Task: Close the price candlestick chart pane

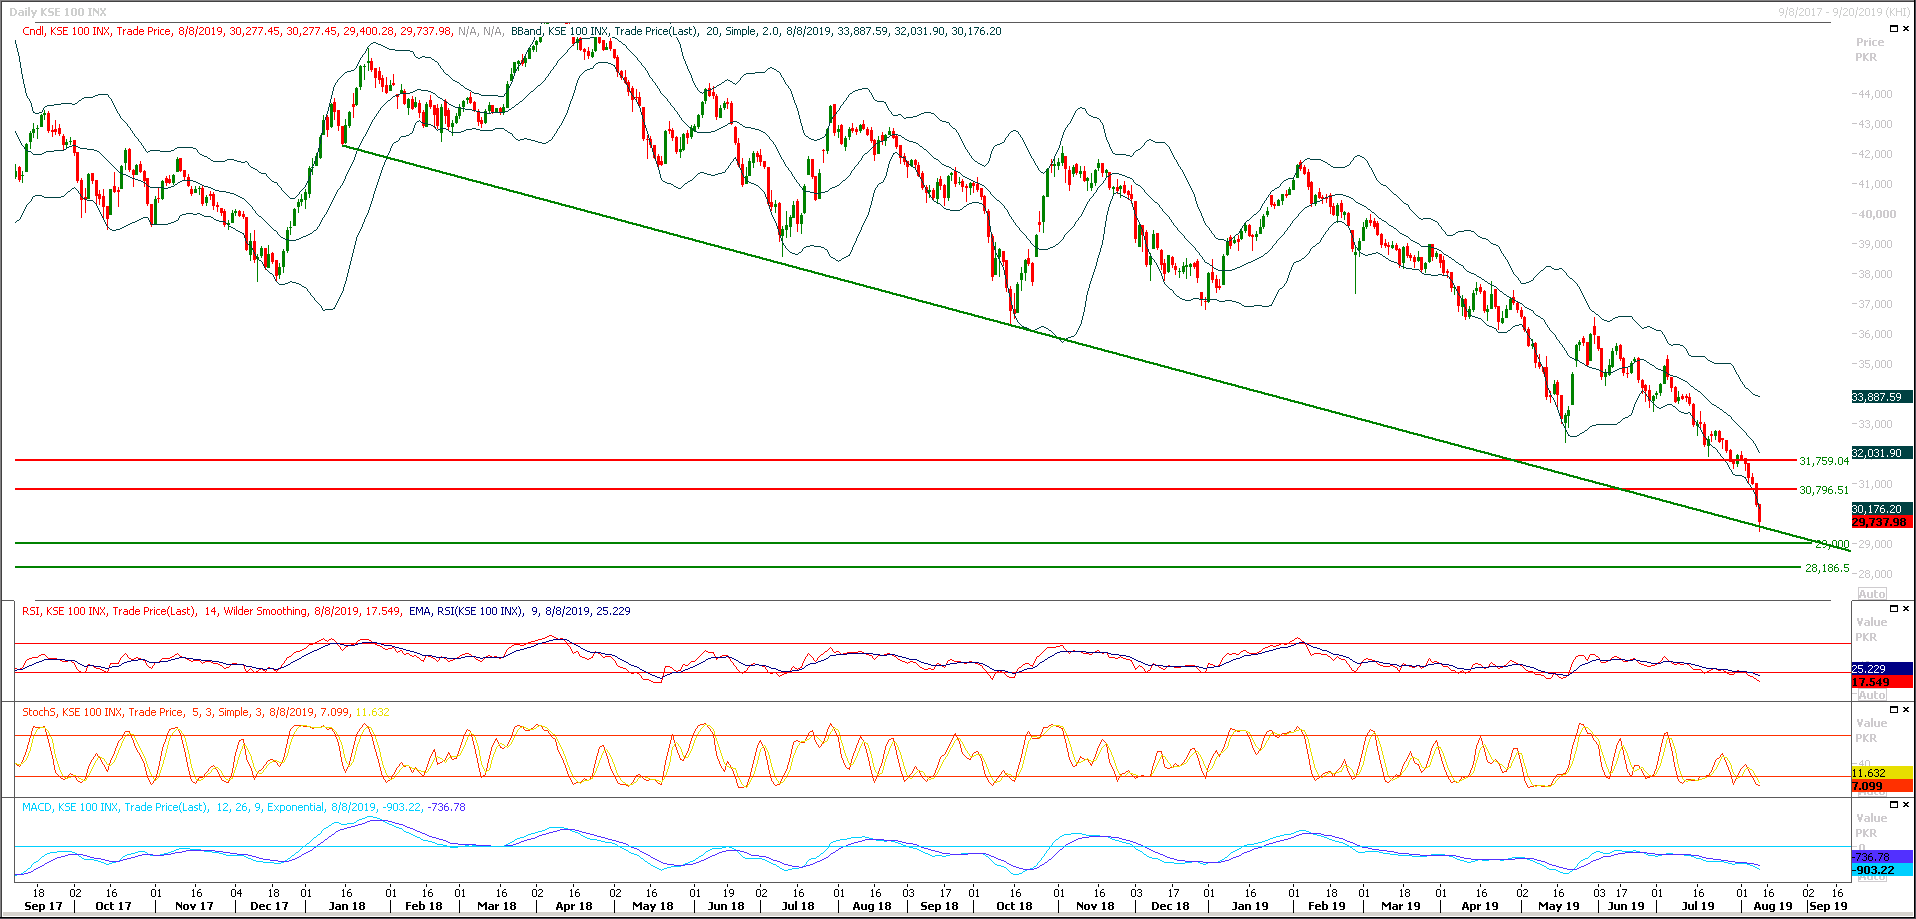Action: coord(1906,29)
